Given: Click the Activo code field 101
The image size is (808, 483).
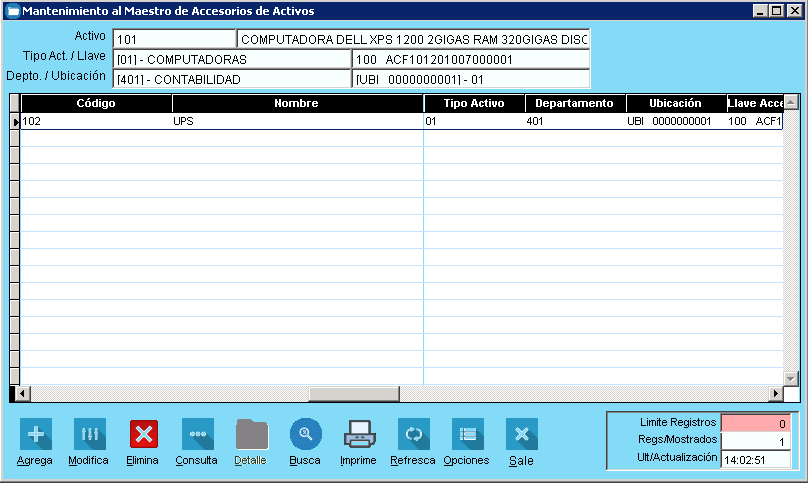Looking at the screenshot, I should coord(174,39).
